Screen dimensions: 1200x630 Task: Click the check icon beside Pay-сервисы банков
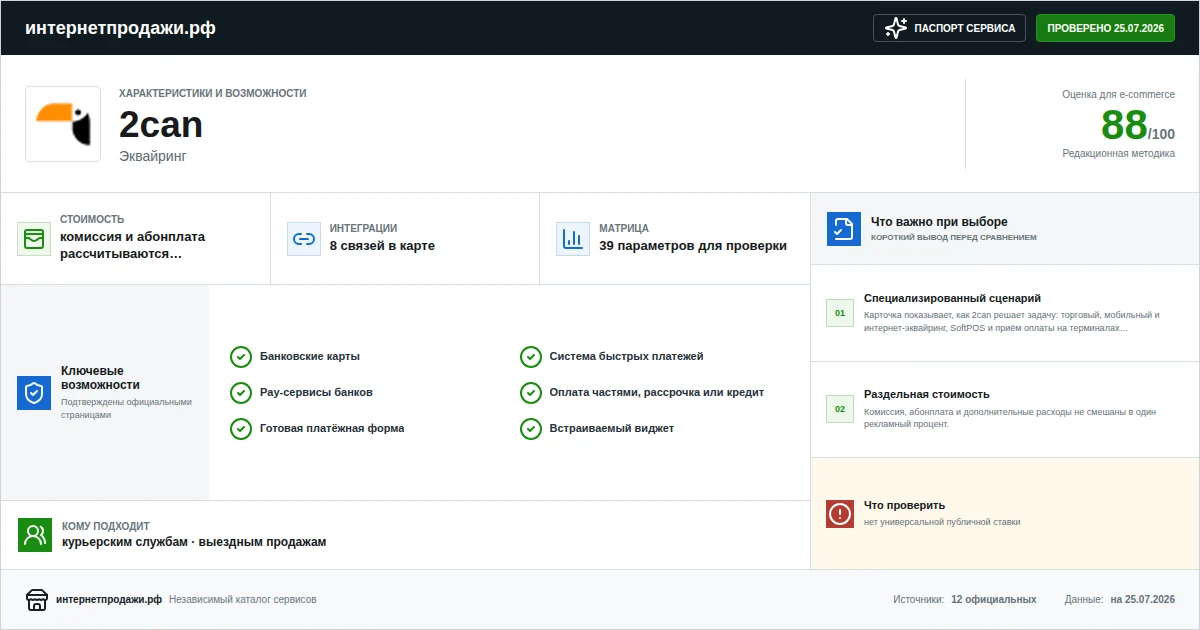241,393
